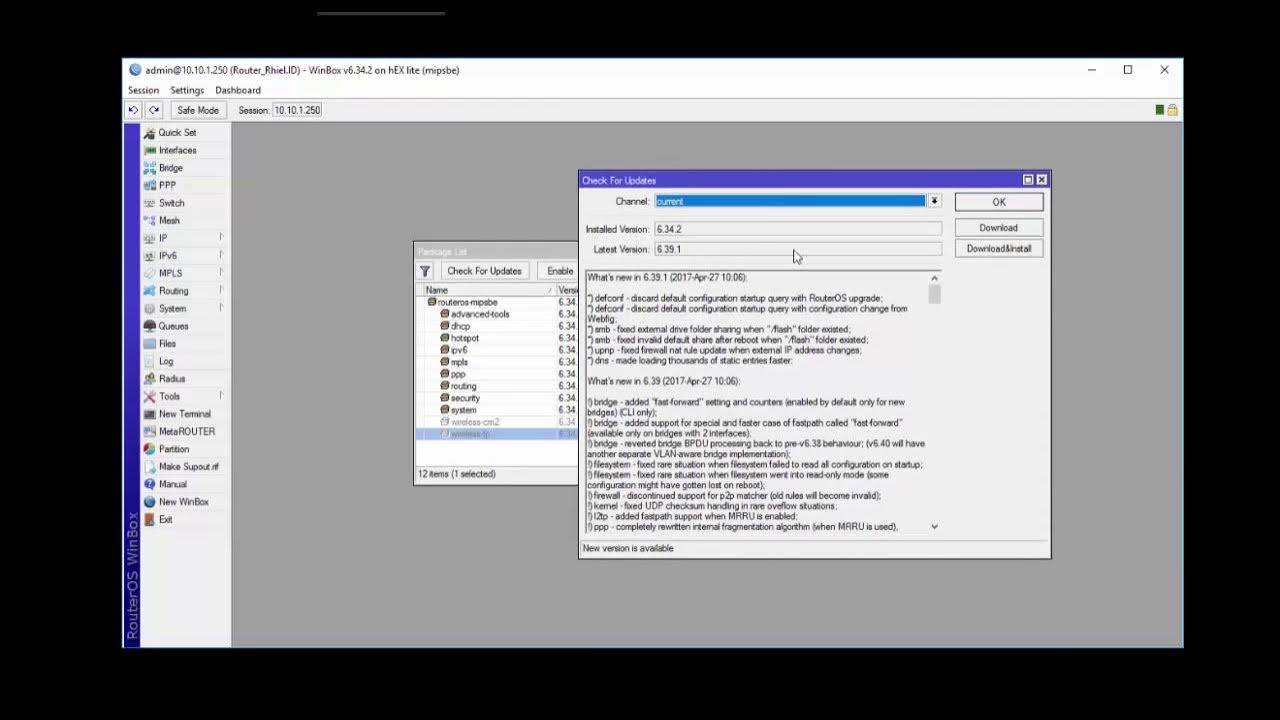Select the mpls package row

click(495, 362)
